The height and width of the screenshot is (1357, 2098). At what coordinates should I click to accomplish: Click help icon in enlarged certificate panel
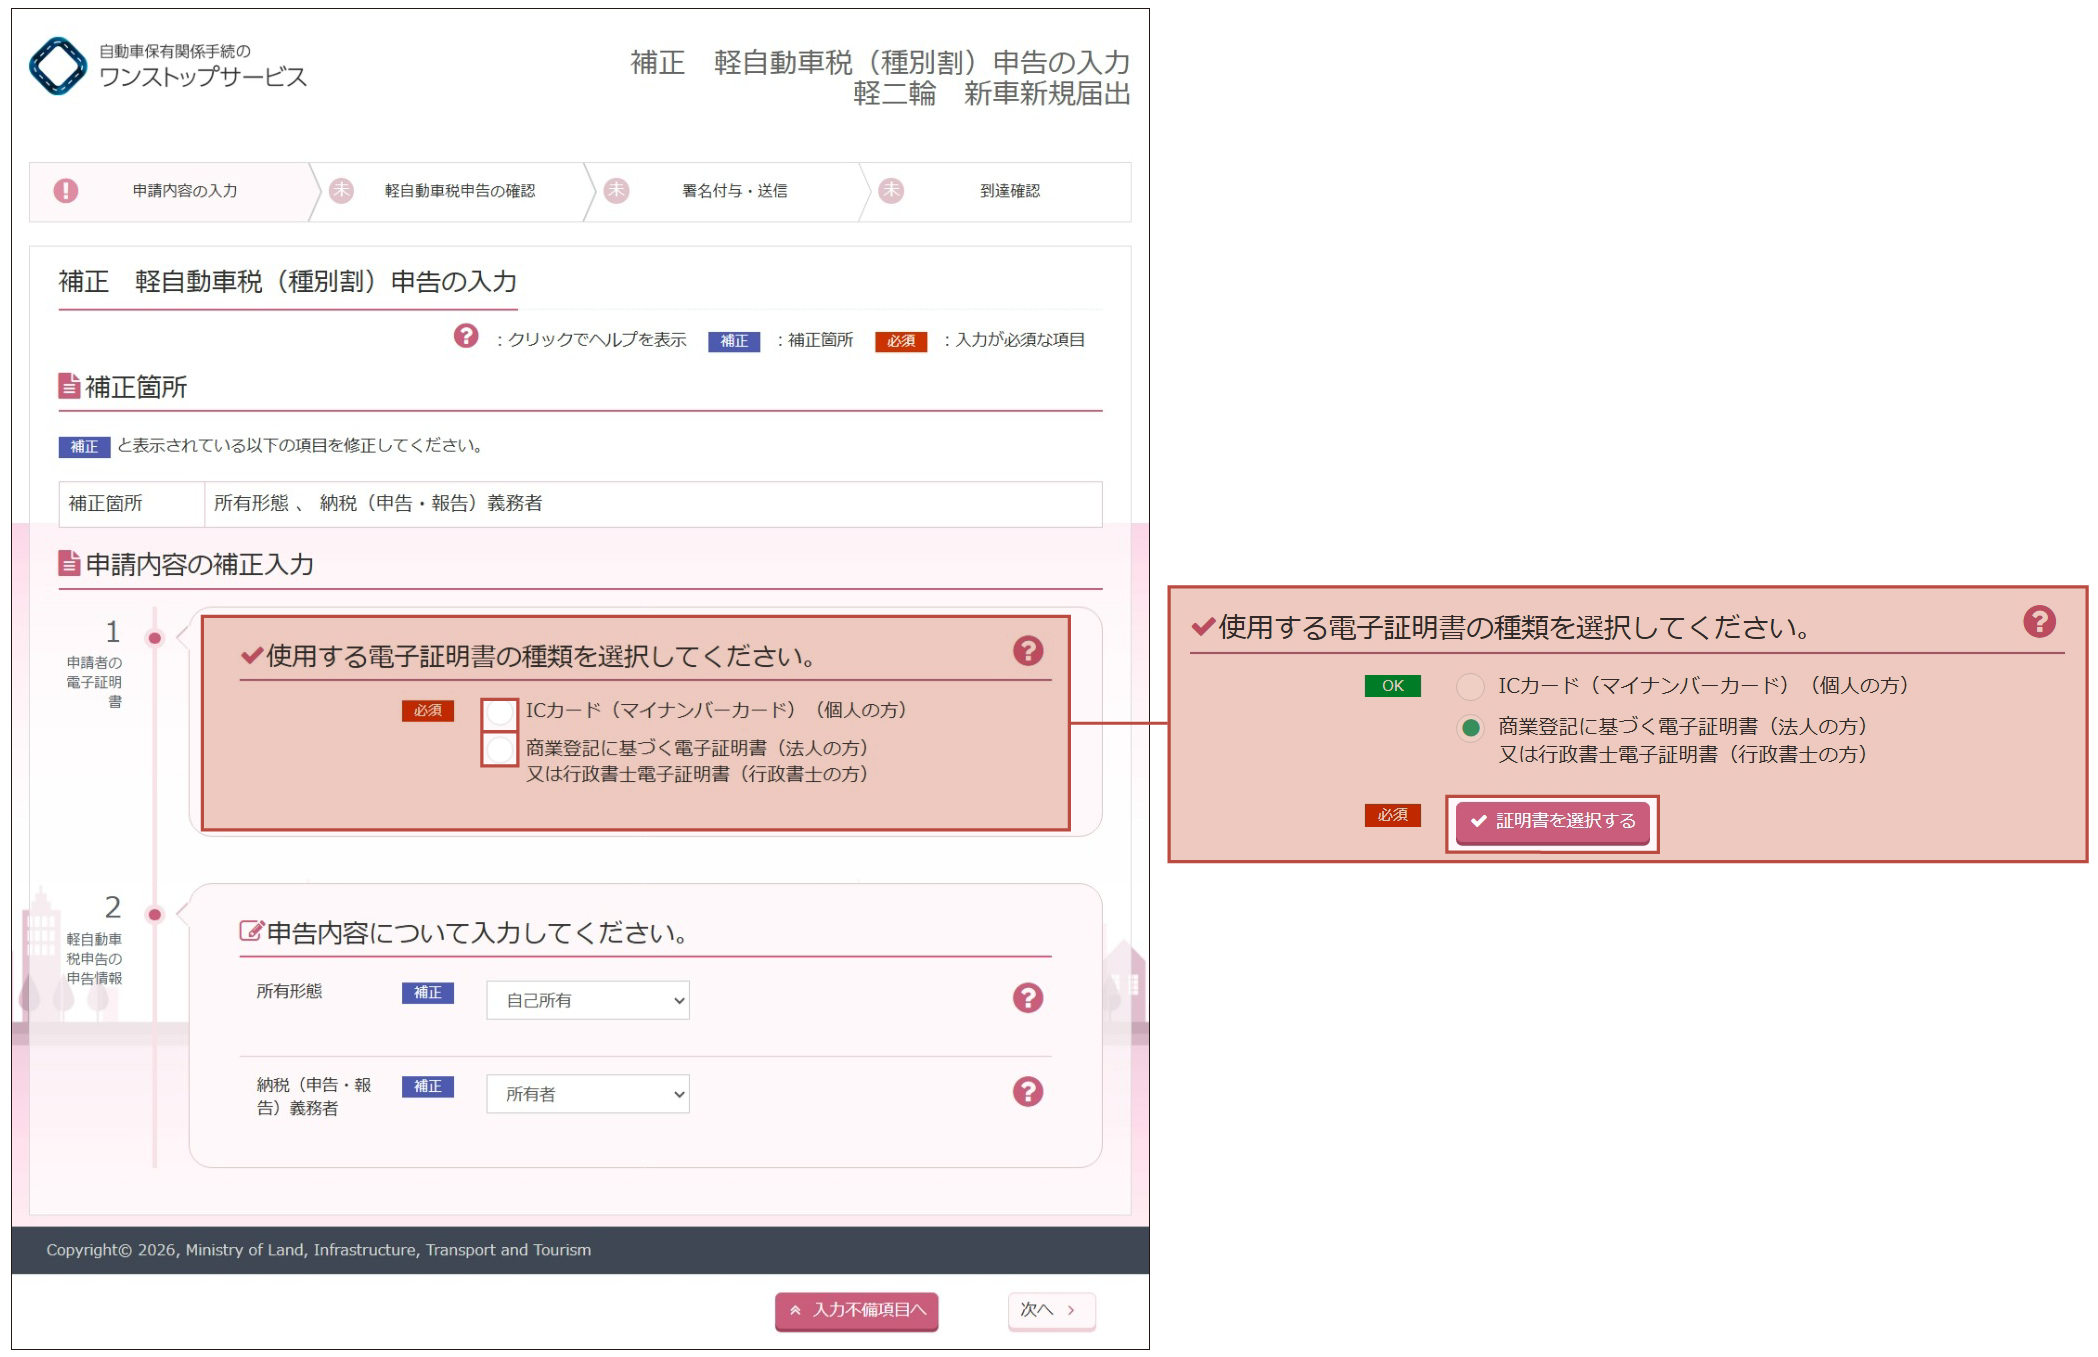2039,622
